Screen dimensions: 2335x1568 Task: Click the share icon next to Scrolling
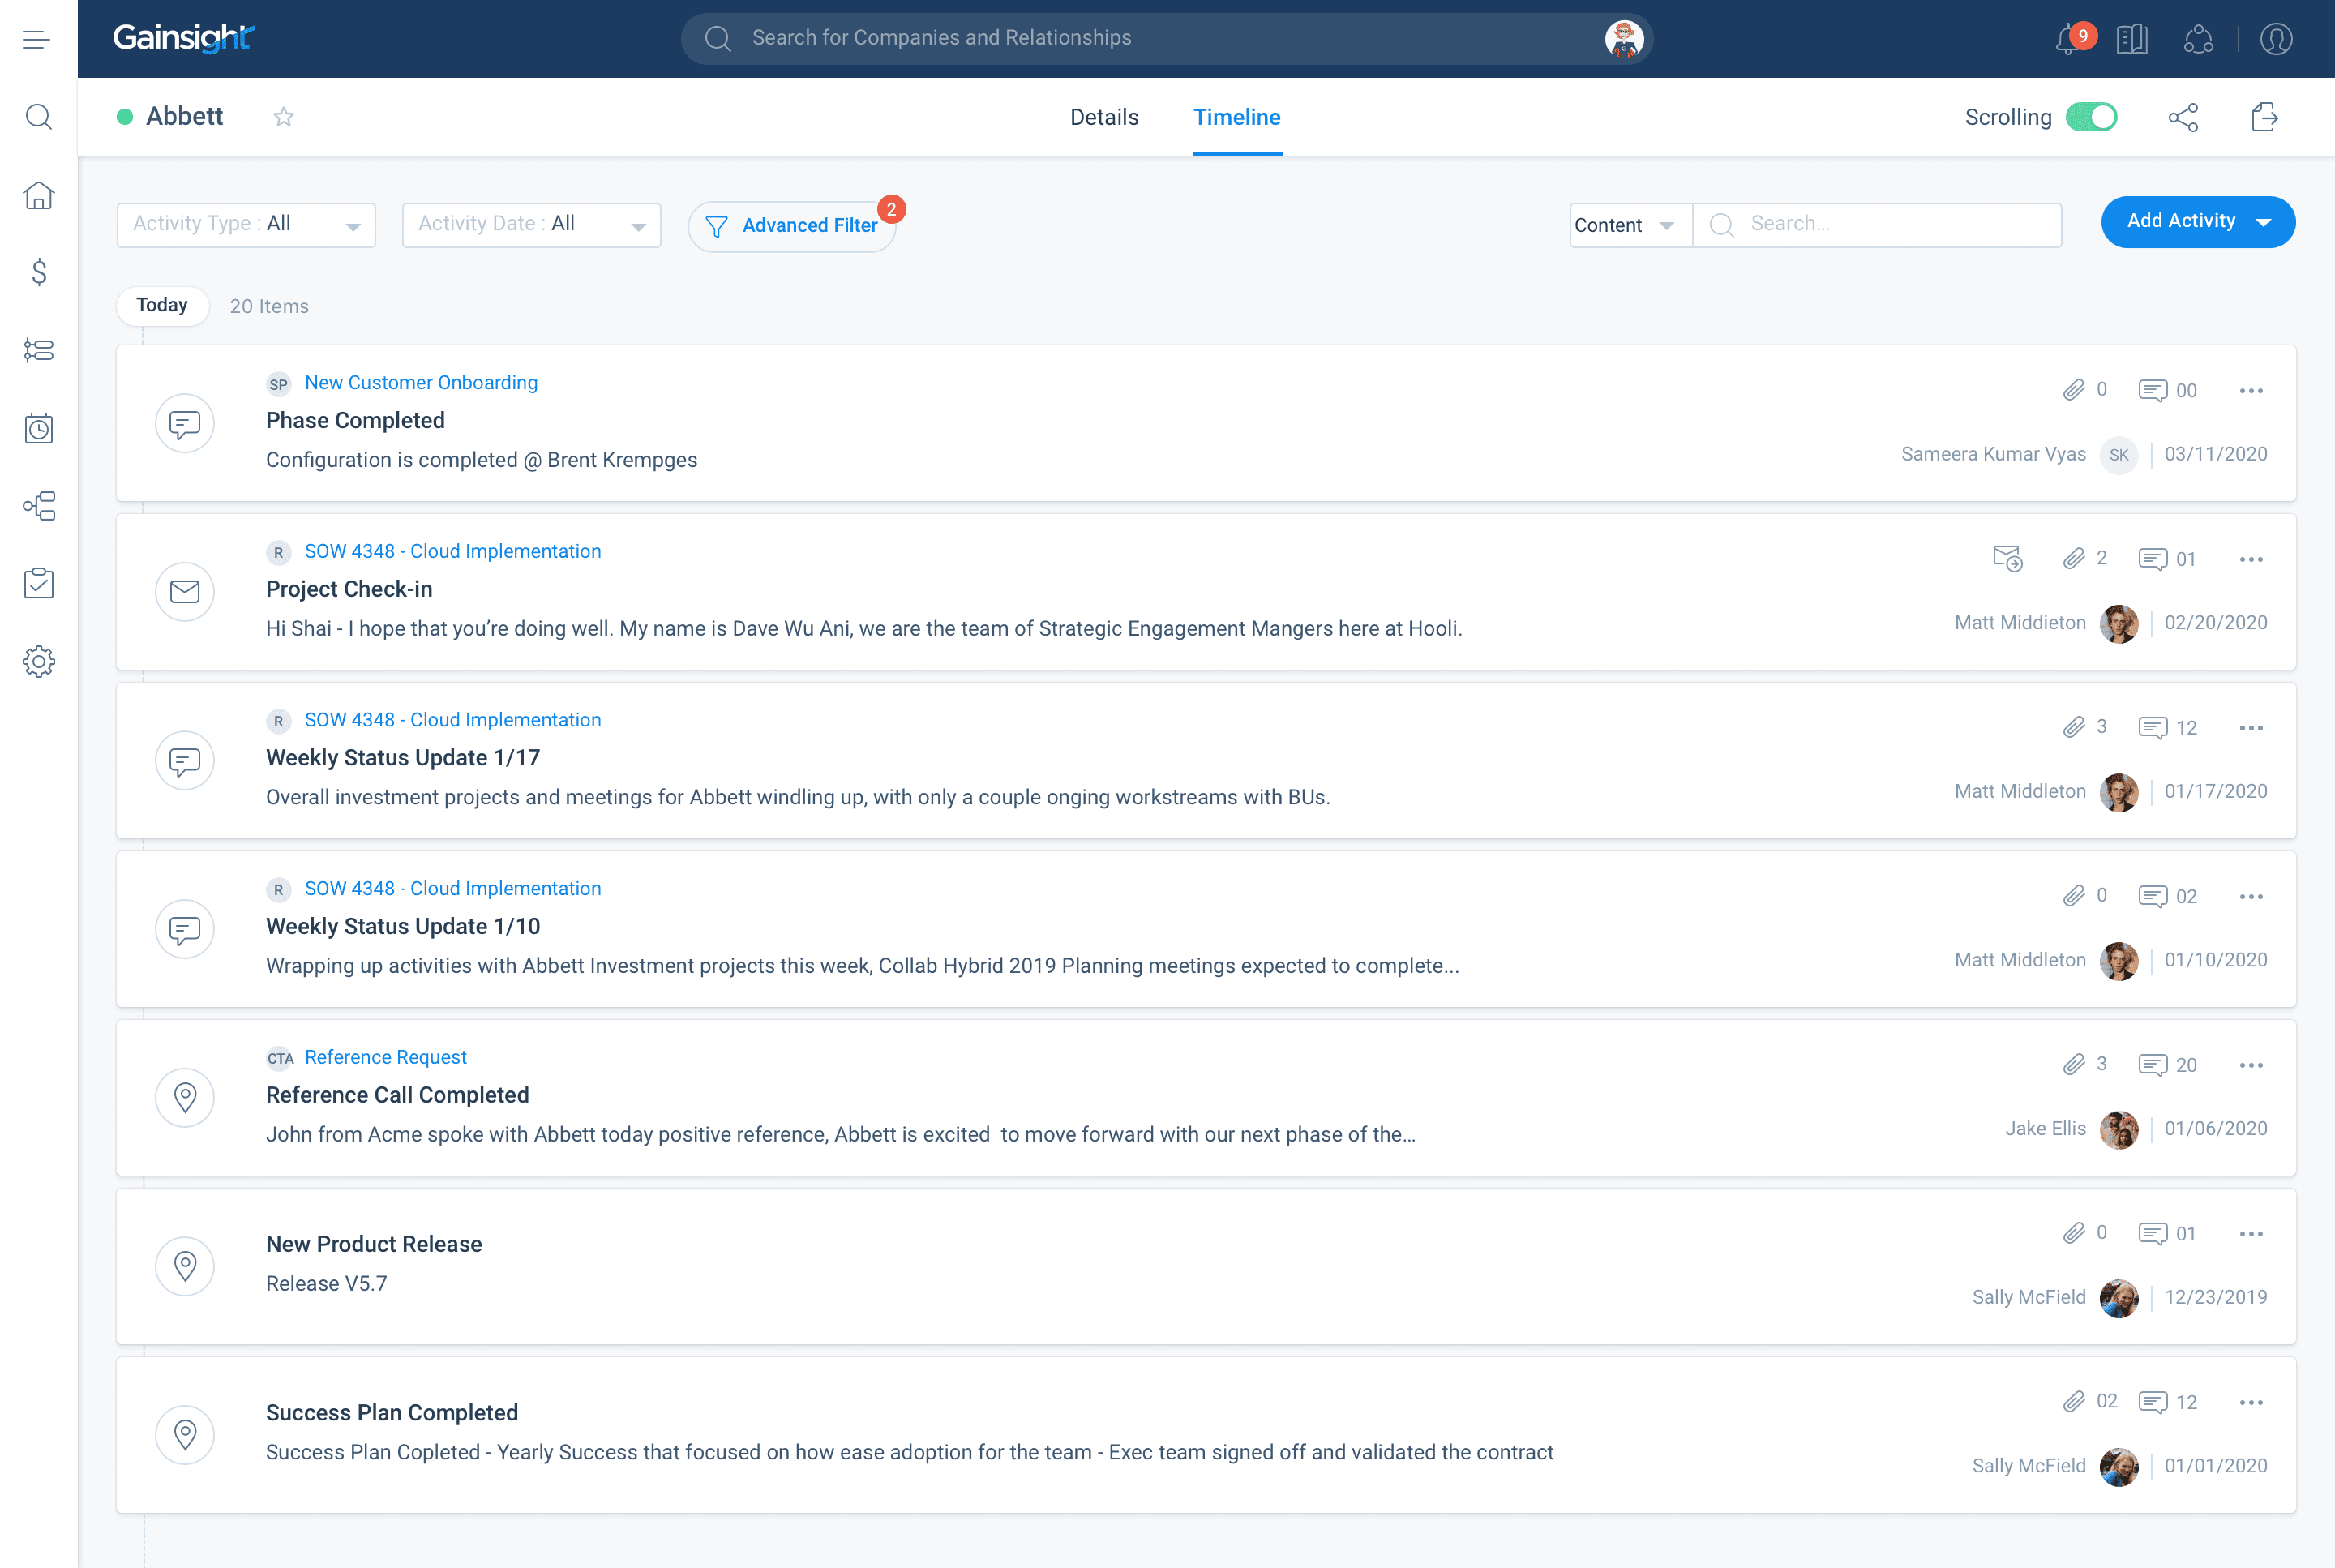tap(2183, 117)
